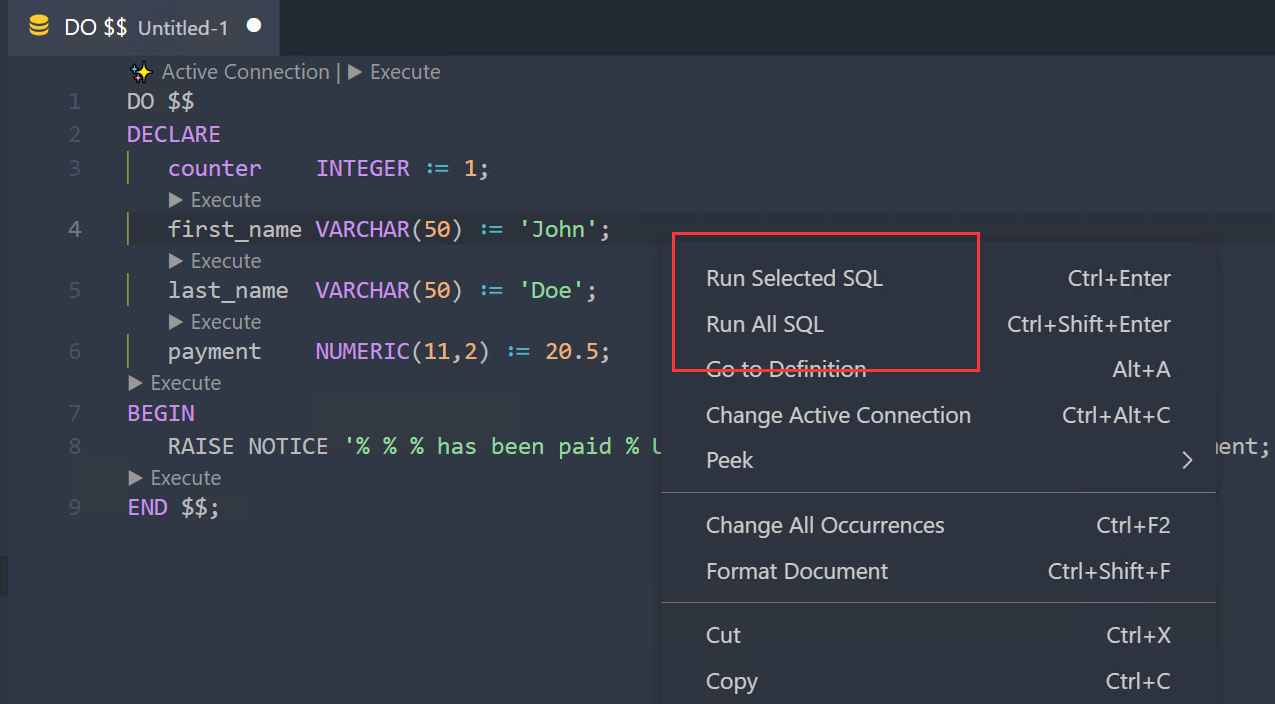
Task: Click the first_name variable on line 4
Action: pyautogui.click(x=235, y=230)
